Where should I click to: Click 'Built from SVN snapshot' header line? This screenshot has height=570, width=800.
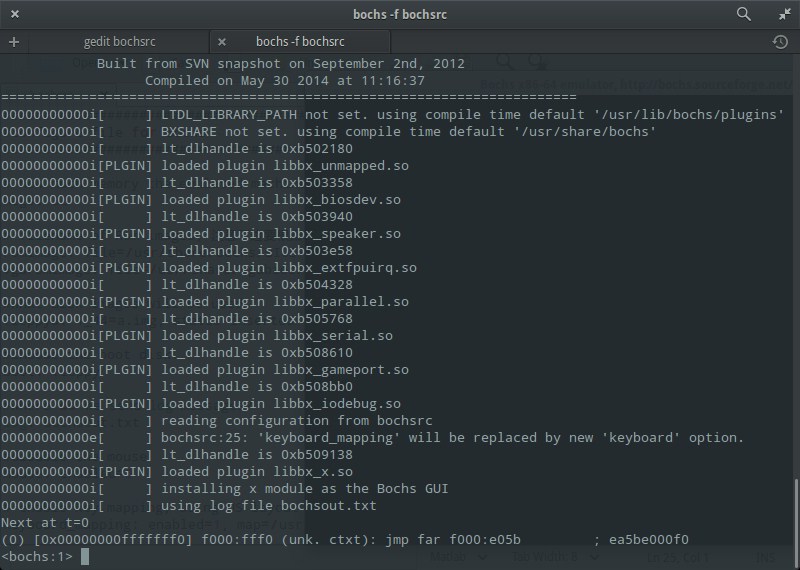coord(281,64)
